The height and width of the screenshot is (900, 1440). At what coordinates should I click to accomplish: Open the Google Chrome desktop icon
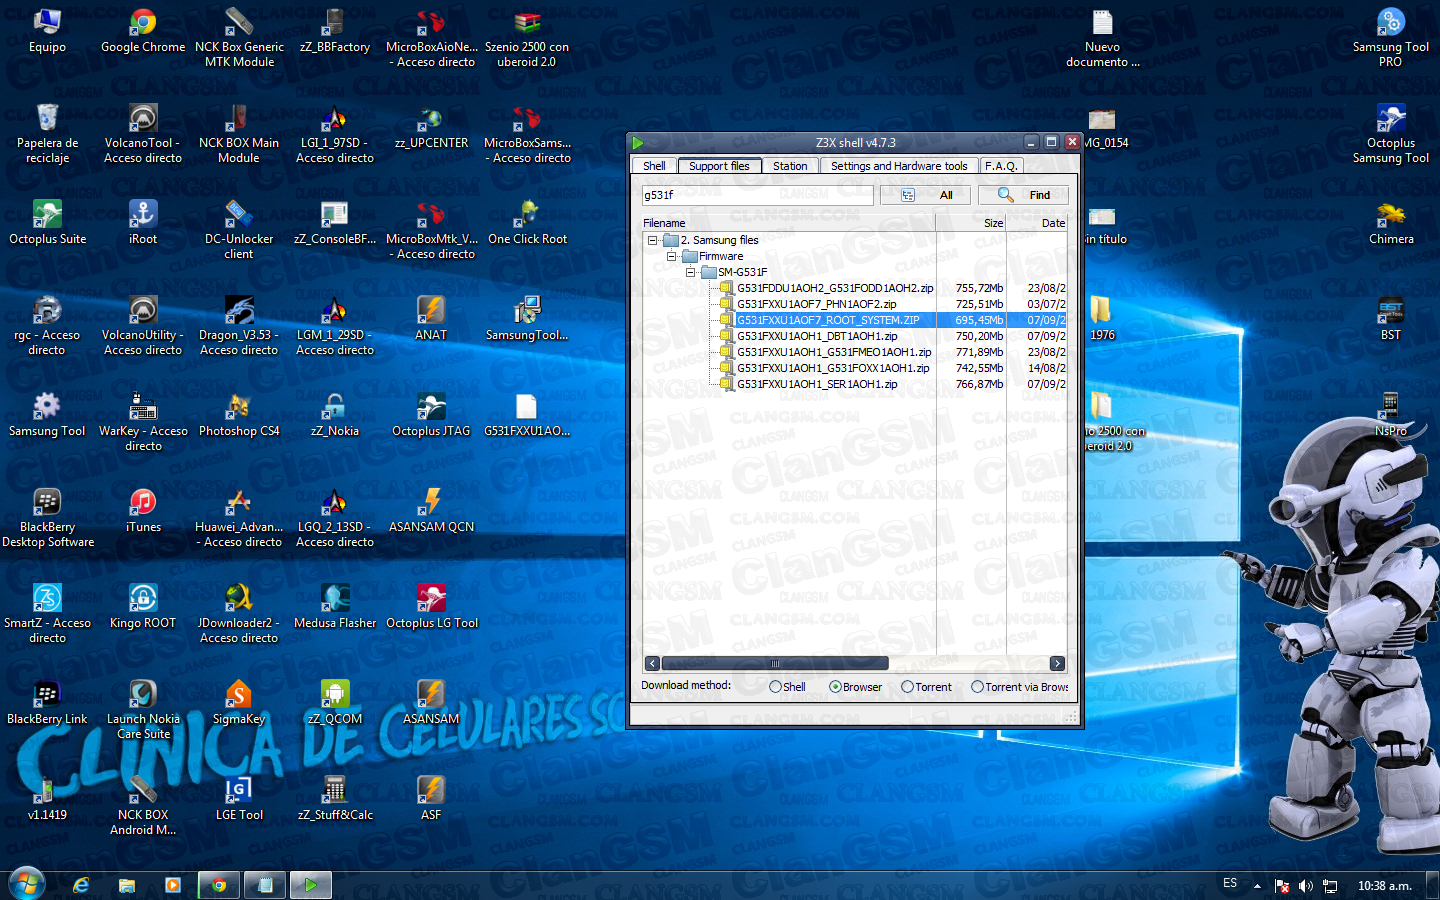point(143,30)
